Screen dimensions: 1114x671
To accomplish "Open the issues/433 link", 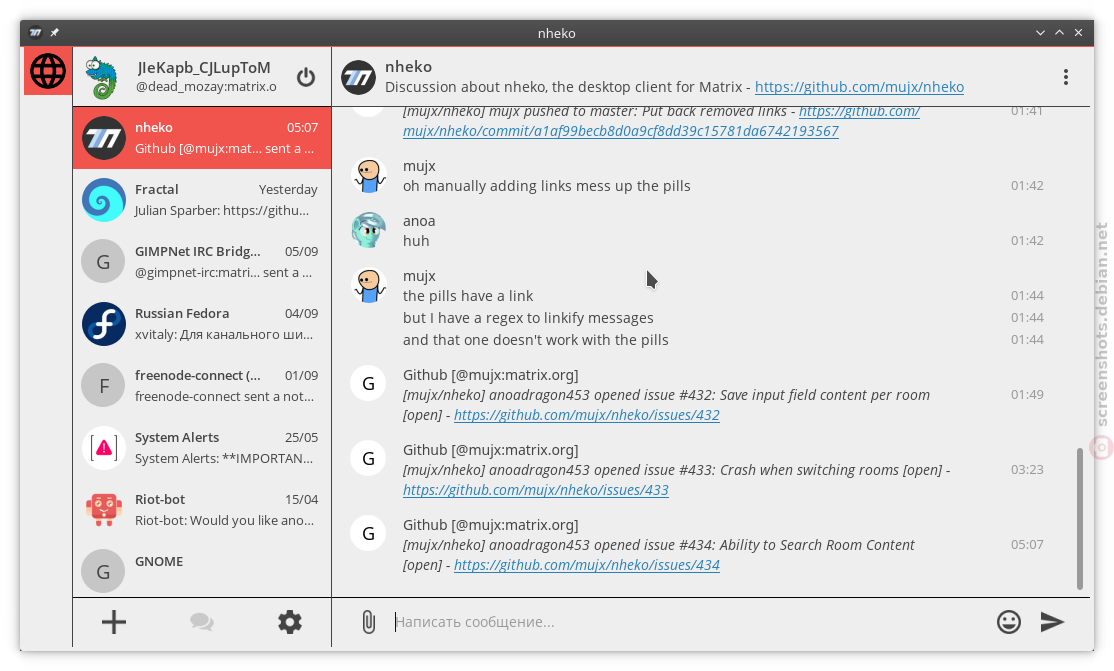I will [536, 490].
